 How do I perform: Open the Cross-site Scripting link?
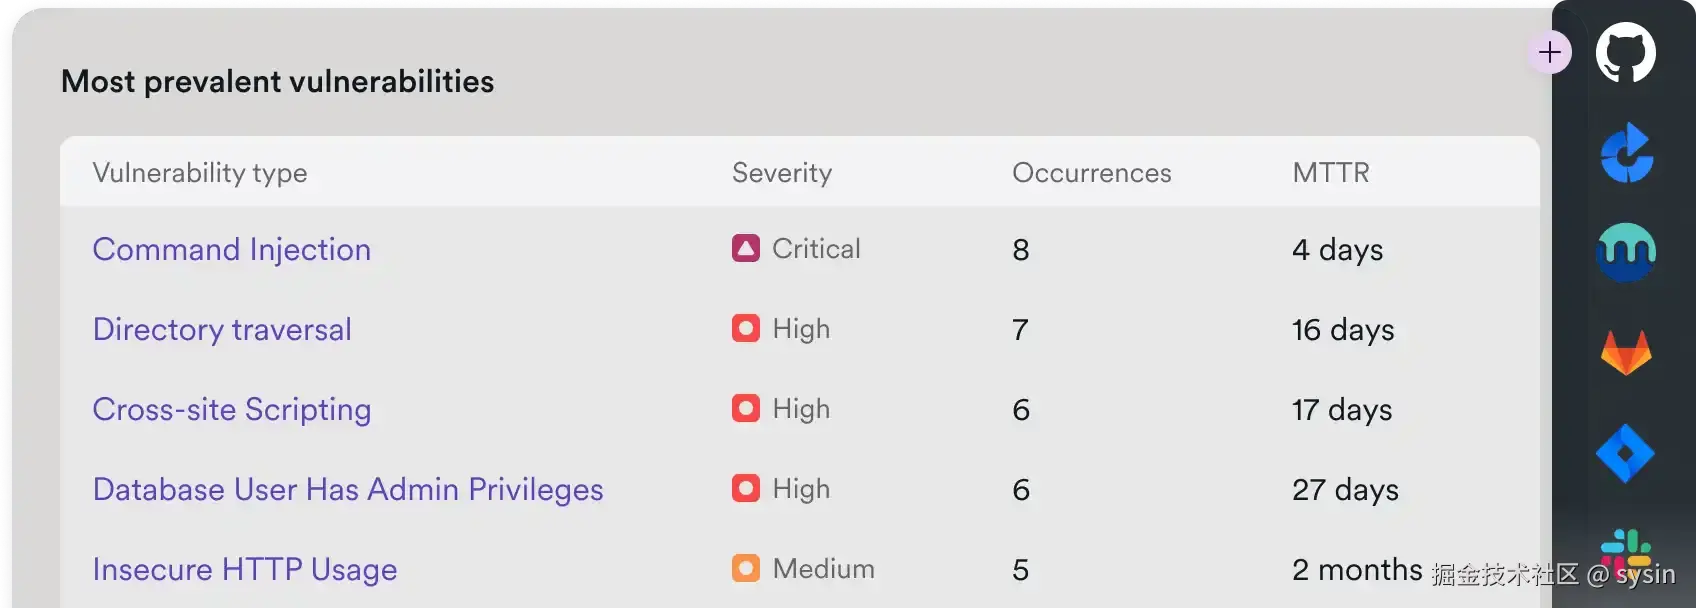pos(232,409)
